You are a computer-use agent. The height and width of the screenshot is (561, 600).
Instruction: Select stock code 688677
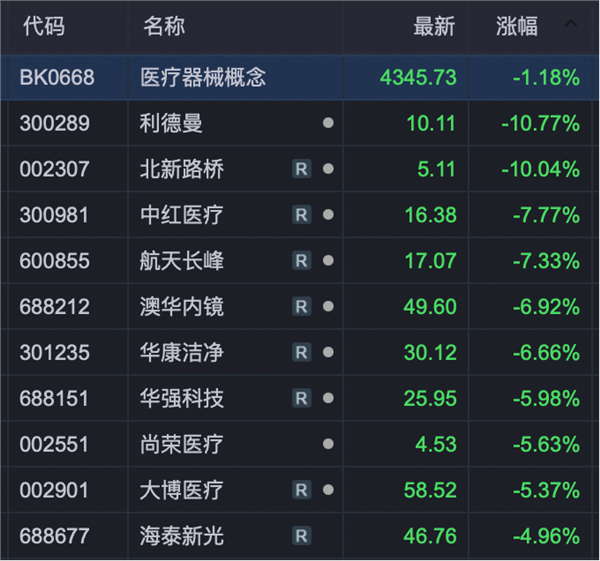click(x=54, y=536)
